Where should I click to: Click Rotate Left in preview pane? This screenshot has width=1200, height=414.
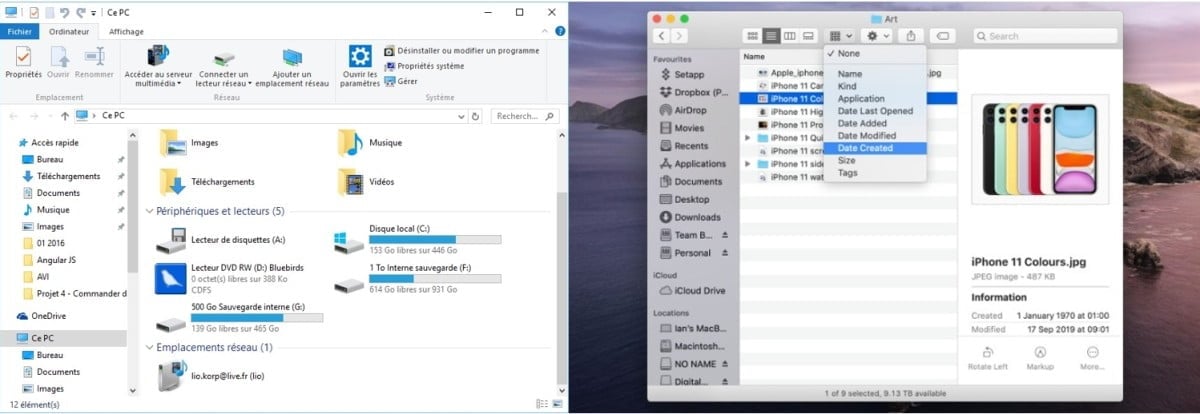988,357
